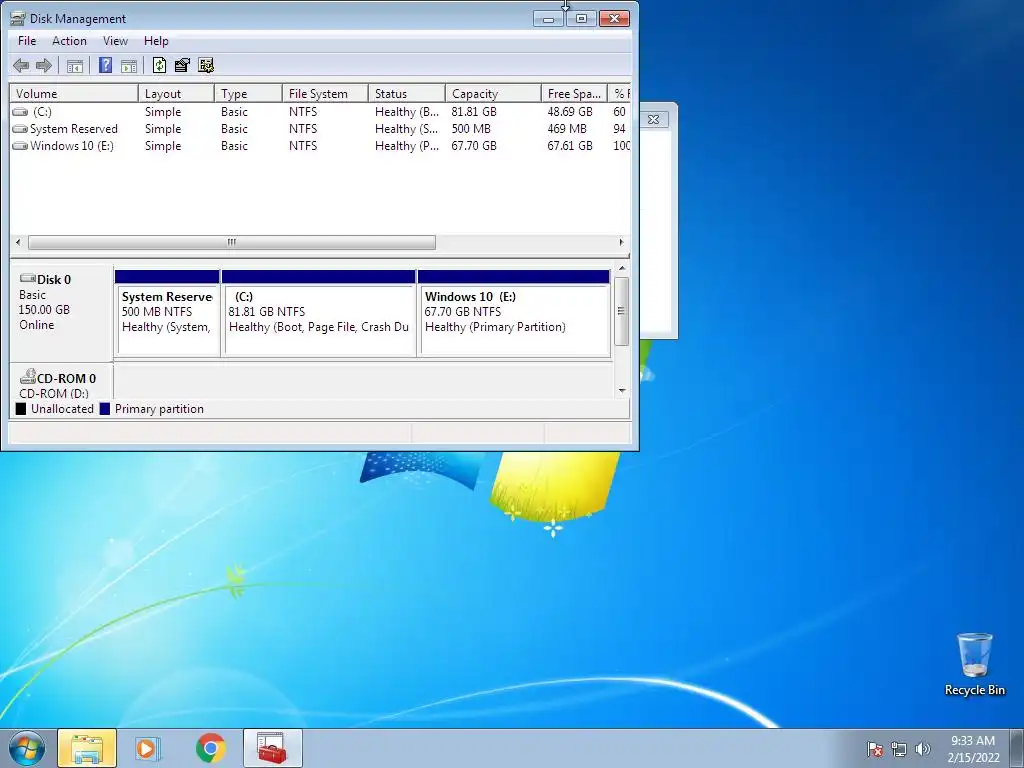Click the CD-ROM 0 drive icon

(27, 377)
